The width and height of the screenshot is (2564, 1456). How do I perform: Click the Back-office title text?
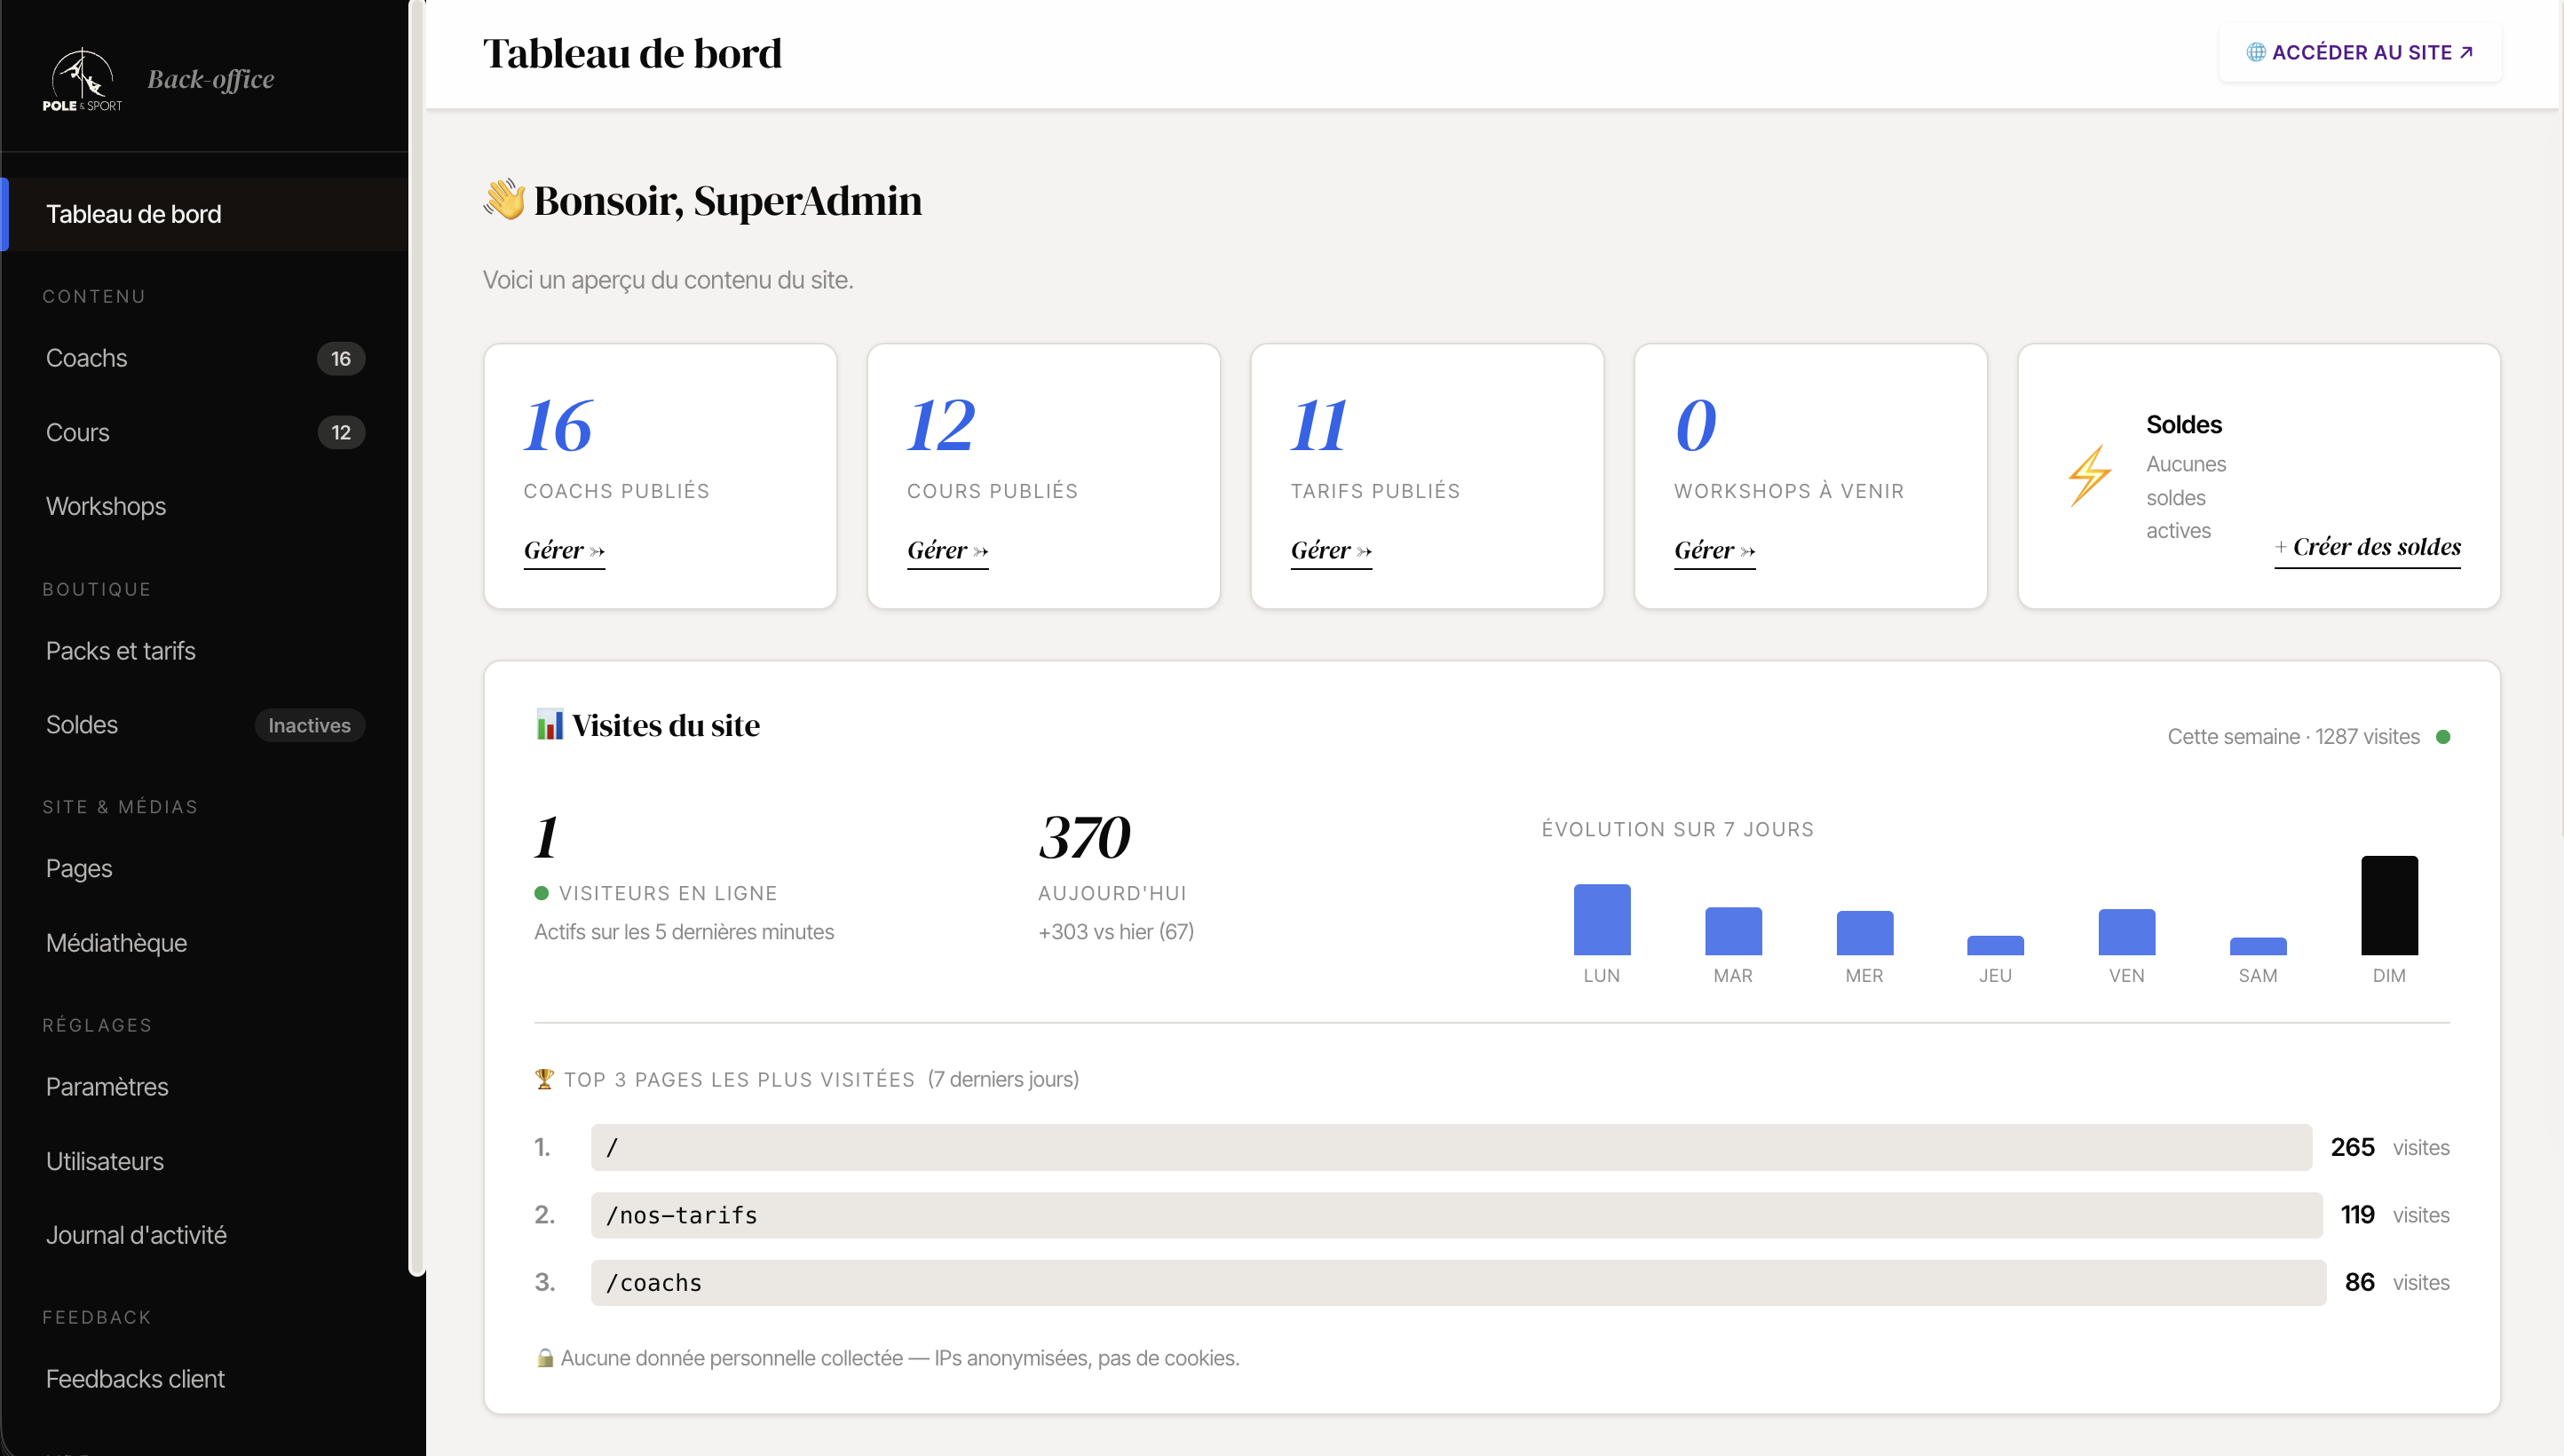[210, 79]
